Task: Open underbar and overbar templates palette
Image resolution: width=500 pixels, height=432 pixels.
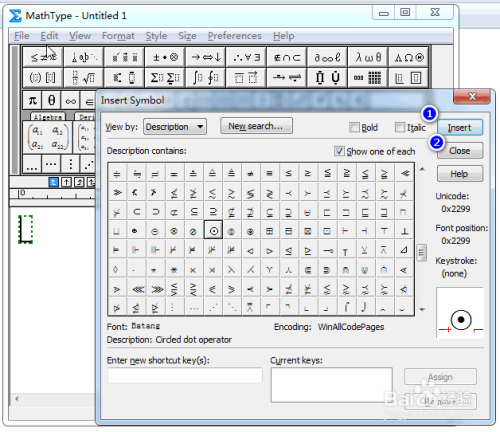Action: pyautogui.click(x=246, y=78)
